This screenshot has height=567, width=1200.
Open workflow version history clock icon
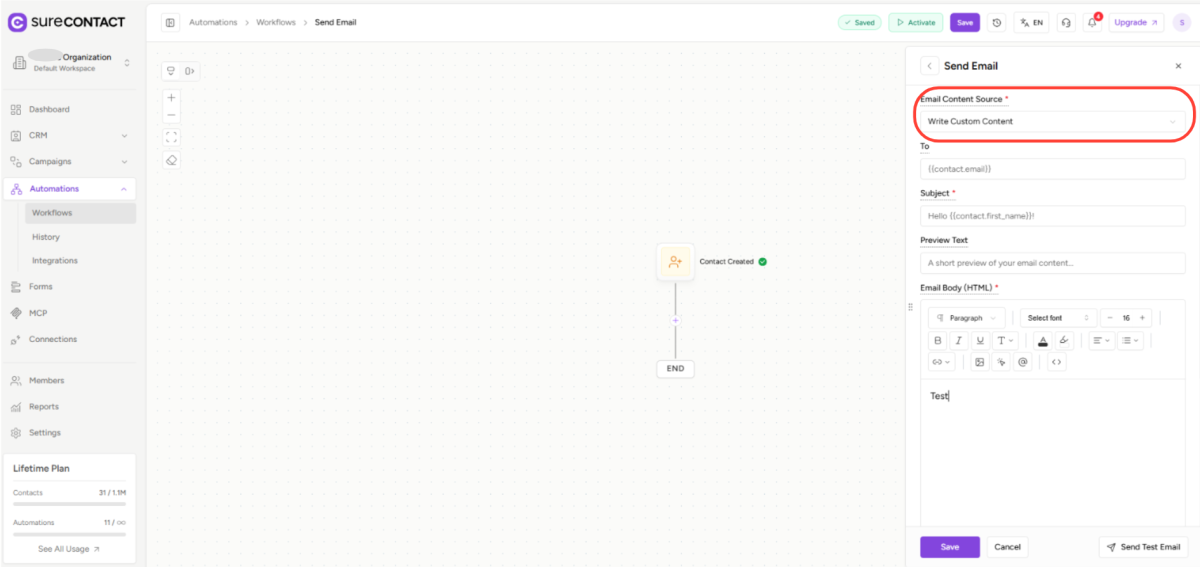[997, 22]
